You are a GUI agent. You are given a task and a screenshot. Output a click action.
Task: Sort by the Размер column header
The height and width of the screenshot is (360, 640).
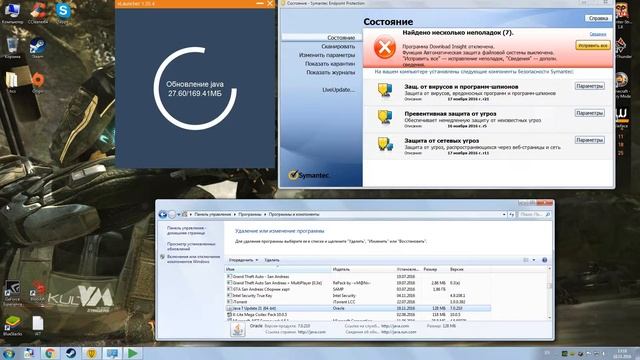click(x=434, y=269)
